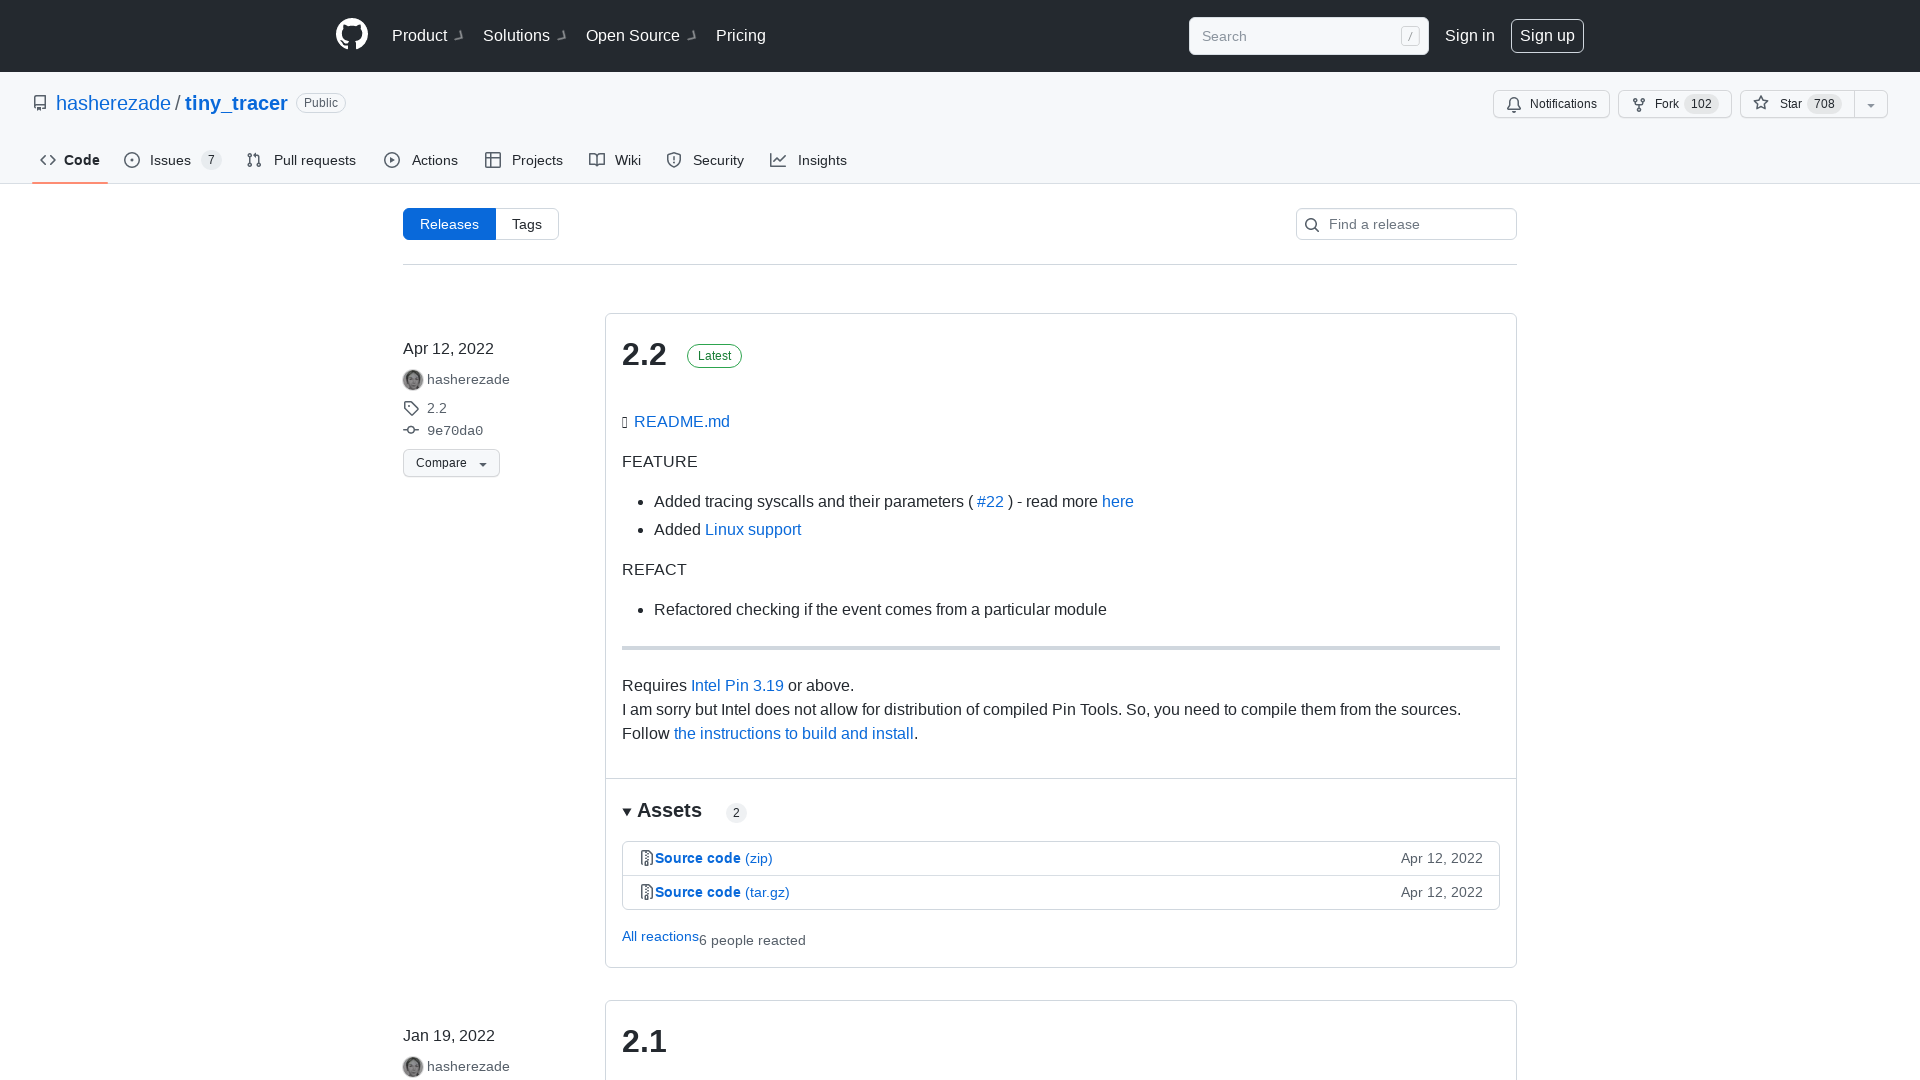
Task: Open hasherezade user profile link
Action: (113, 103)
